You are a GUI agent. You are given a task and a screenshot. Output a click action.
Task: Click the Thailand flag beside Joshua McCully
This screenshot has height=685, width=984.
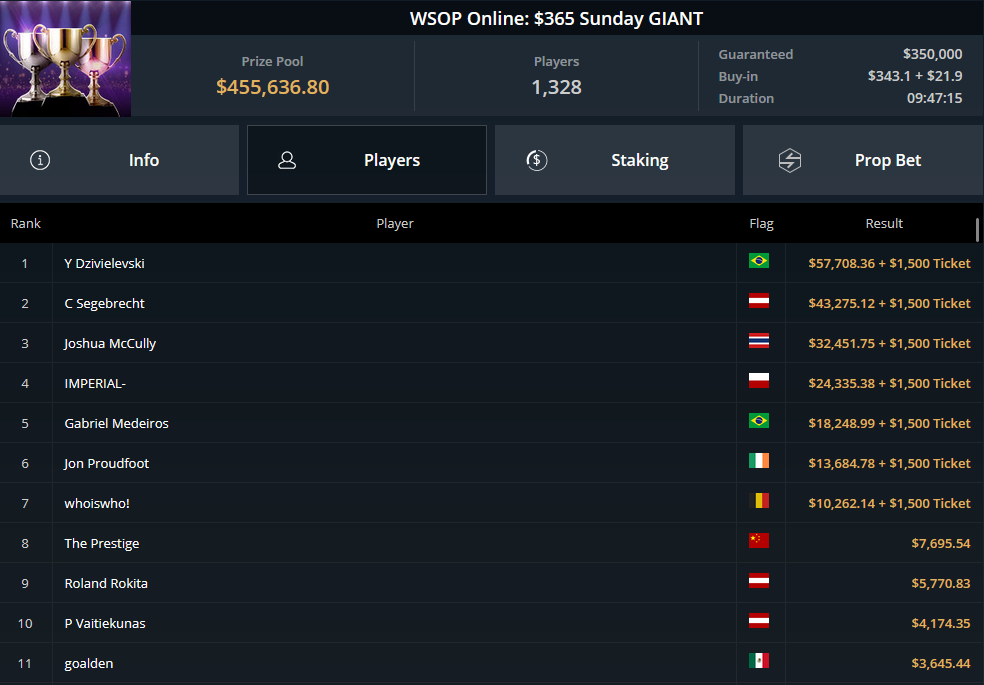point(759,341)
